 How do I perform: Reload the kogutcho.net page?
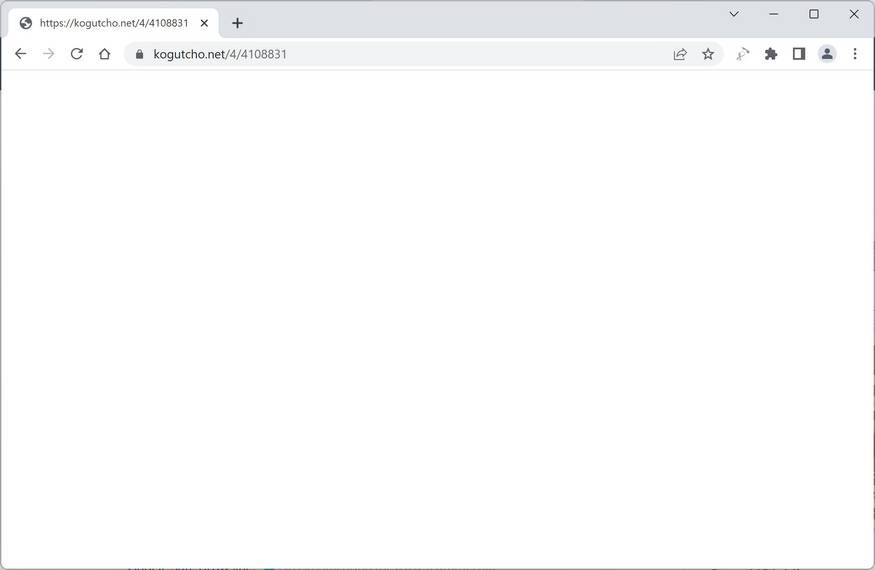(76, 54)
